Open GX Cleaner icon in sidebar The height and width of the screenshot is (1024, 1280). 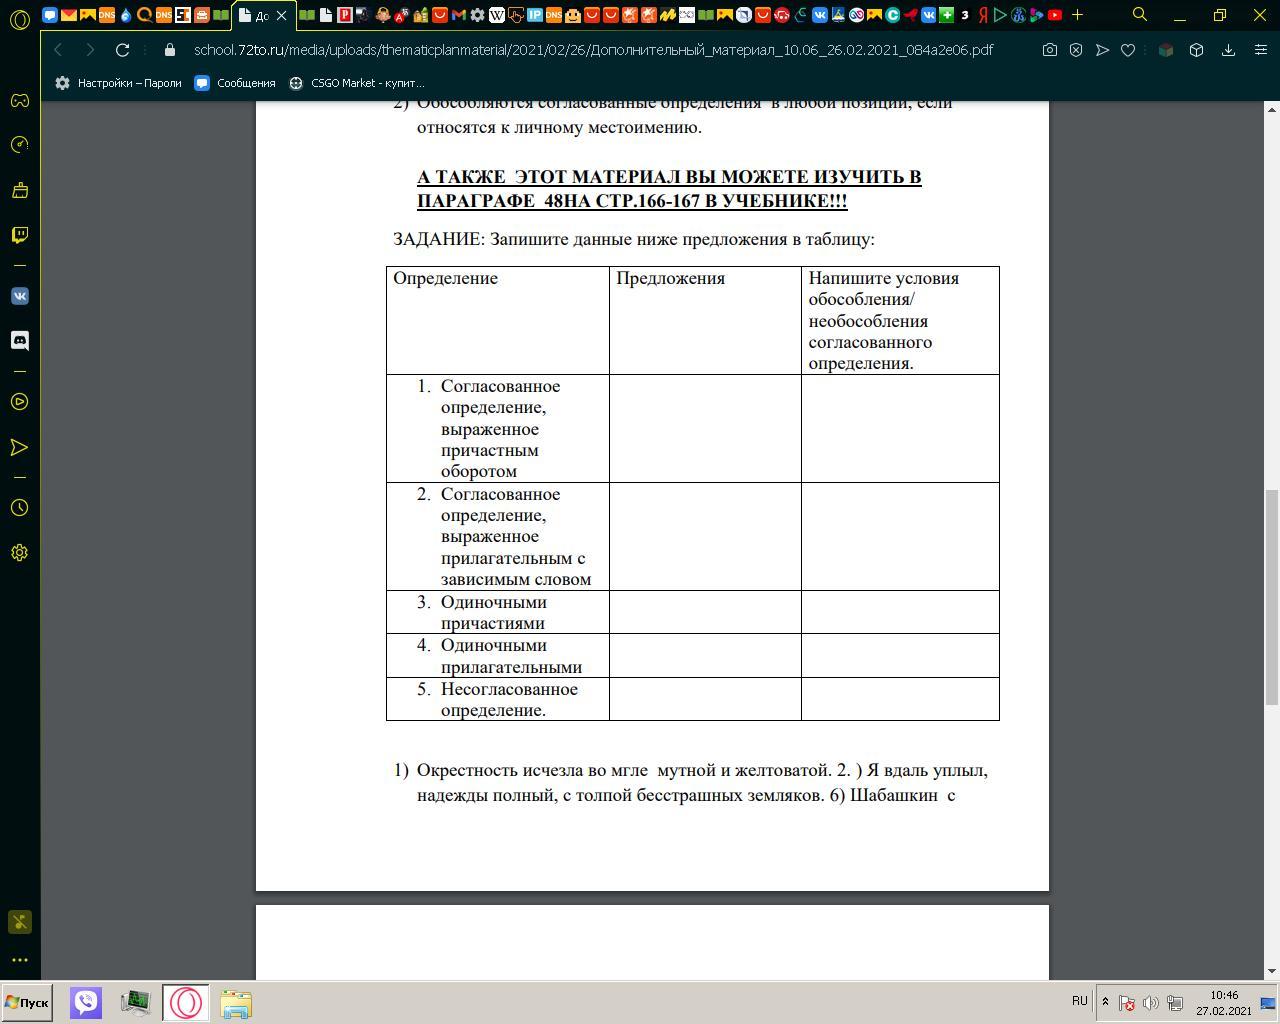[19, 190]
